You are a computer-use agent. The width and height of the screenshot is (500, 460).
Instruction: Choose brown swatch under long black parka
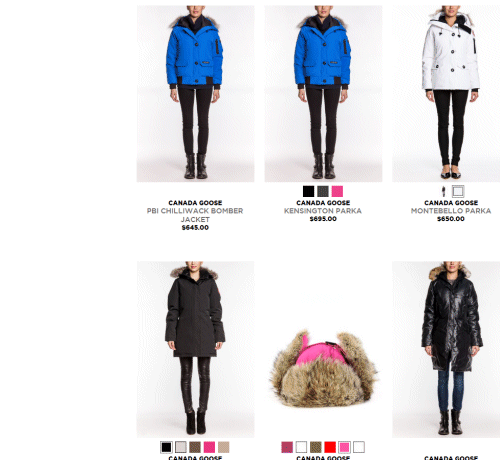[195, 447]
